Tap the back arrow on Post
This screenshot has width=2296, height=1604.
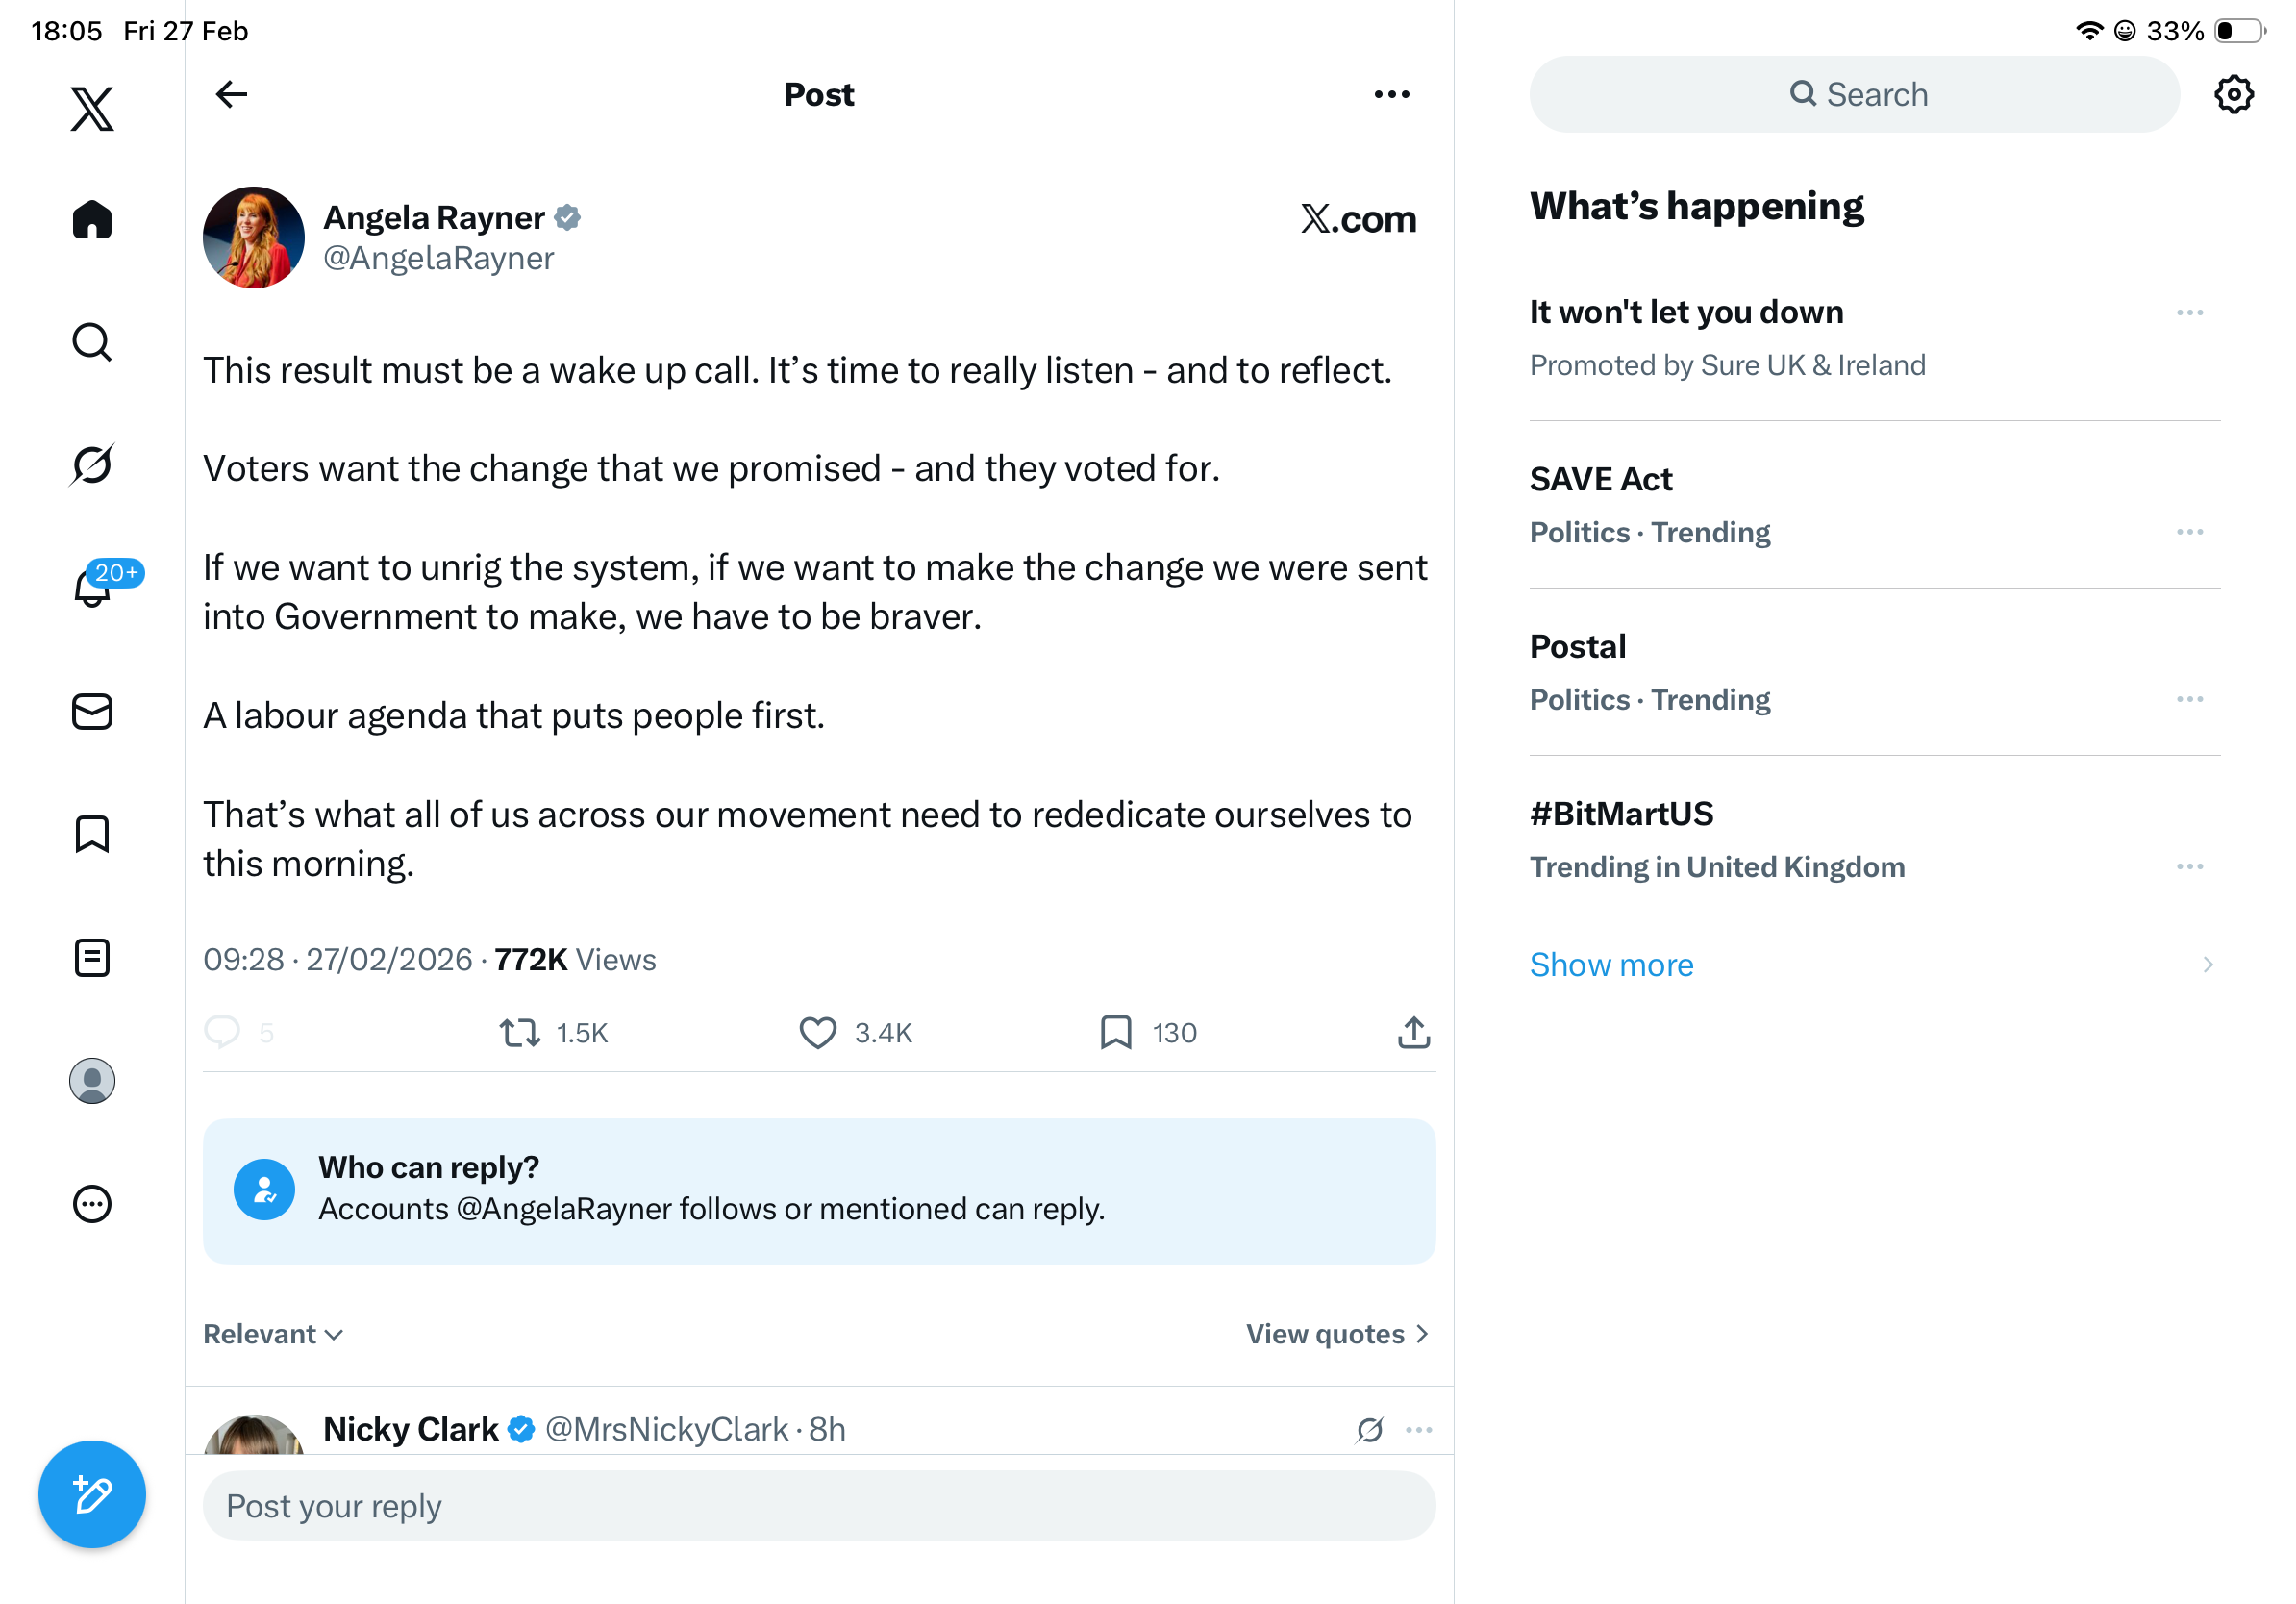[x=231, y=95]
